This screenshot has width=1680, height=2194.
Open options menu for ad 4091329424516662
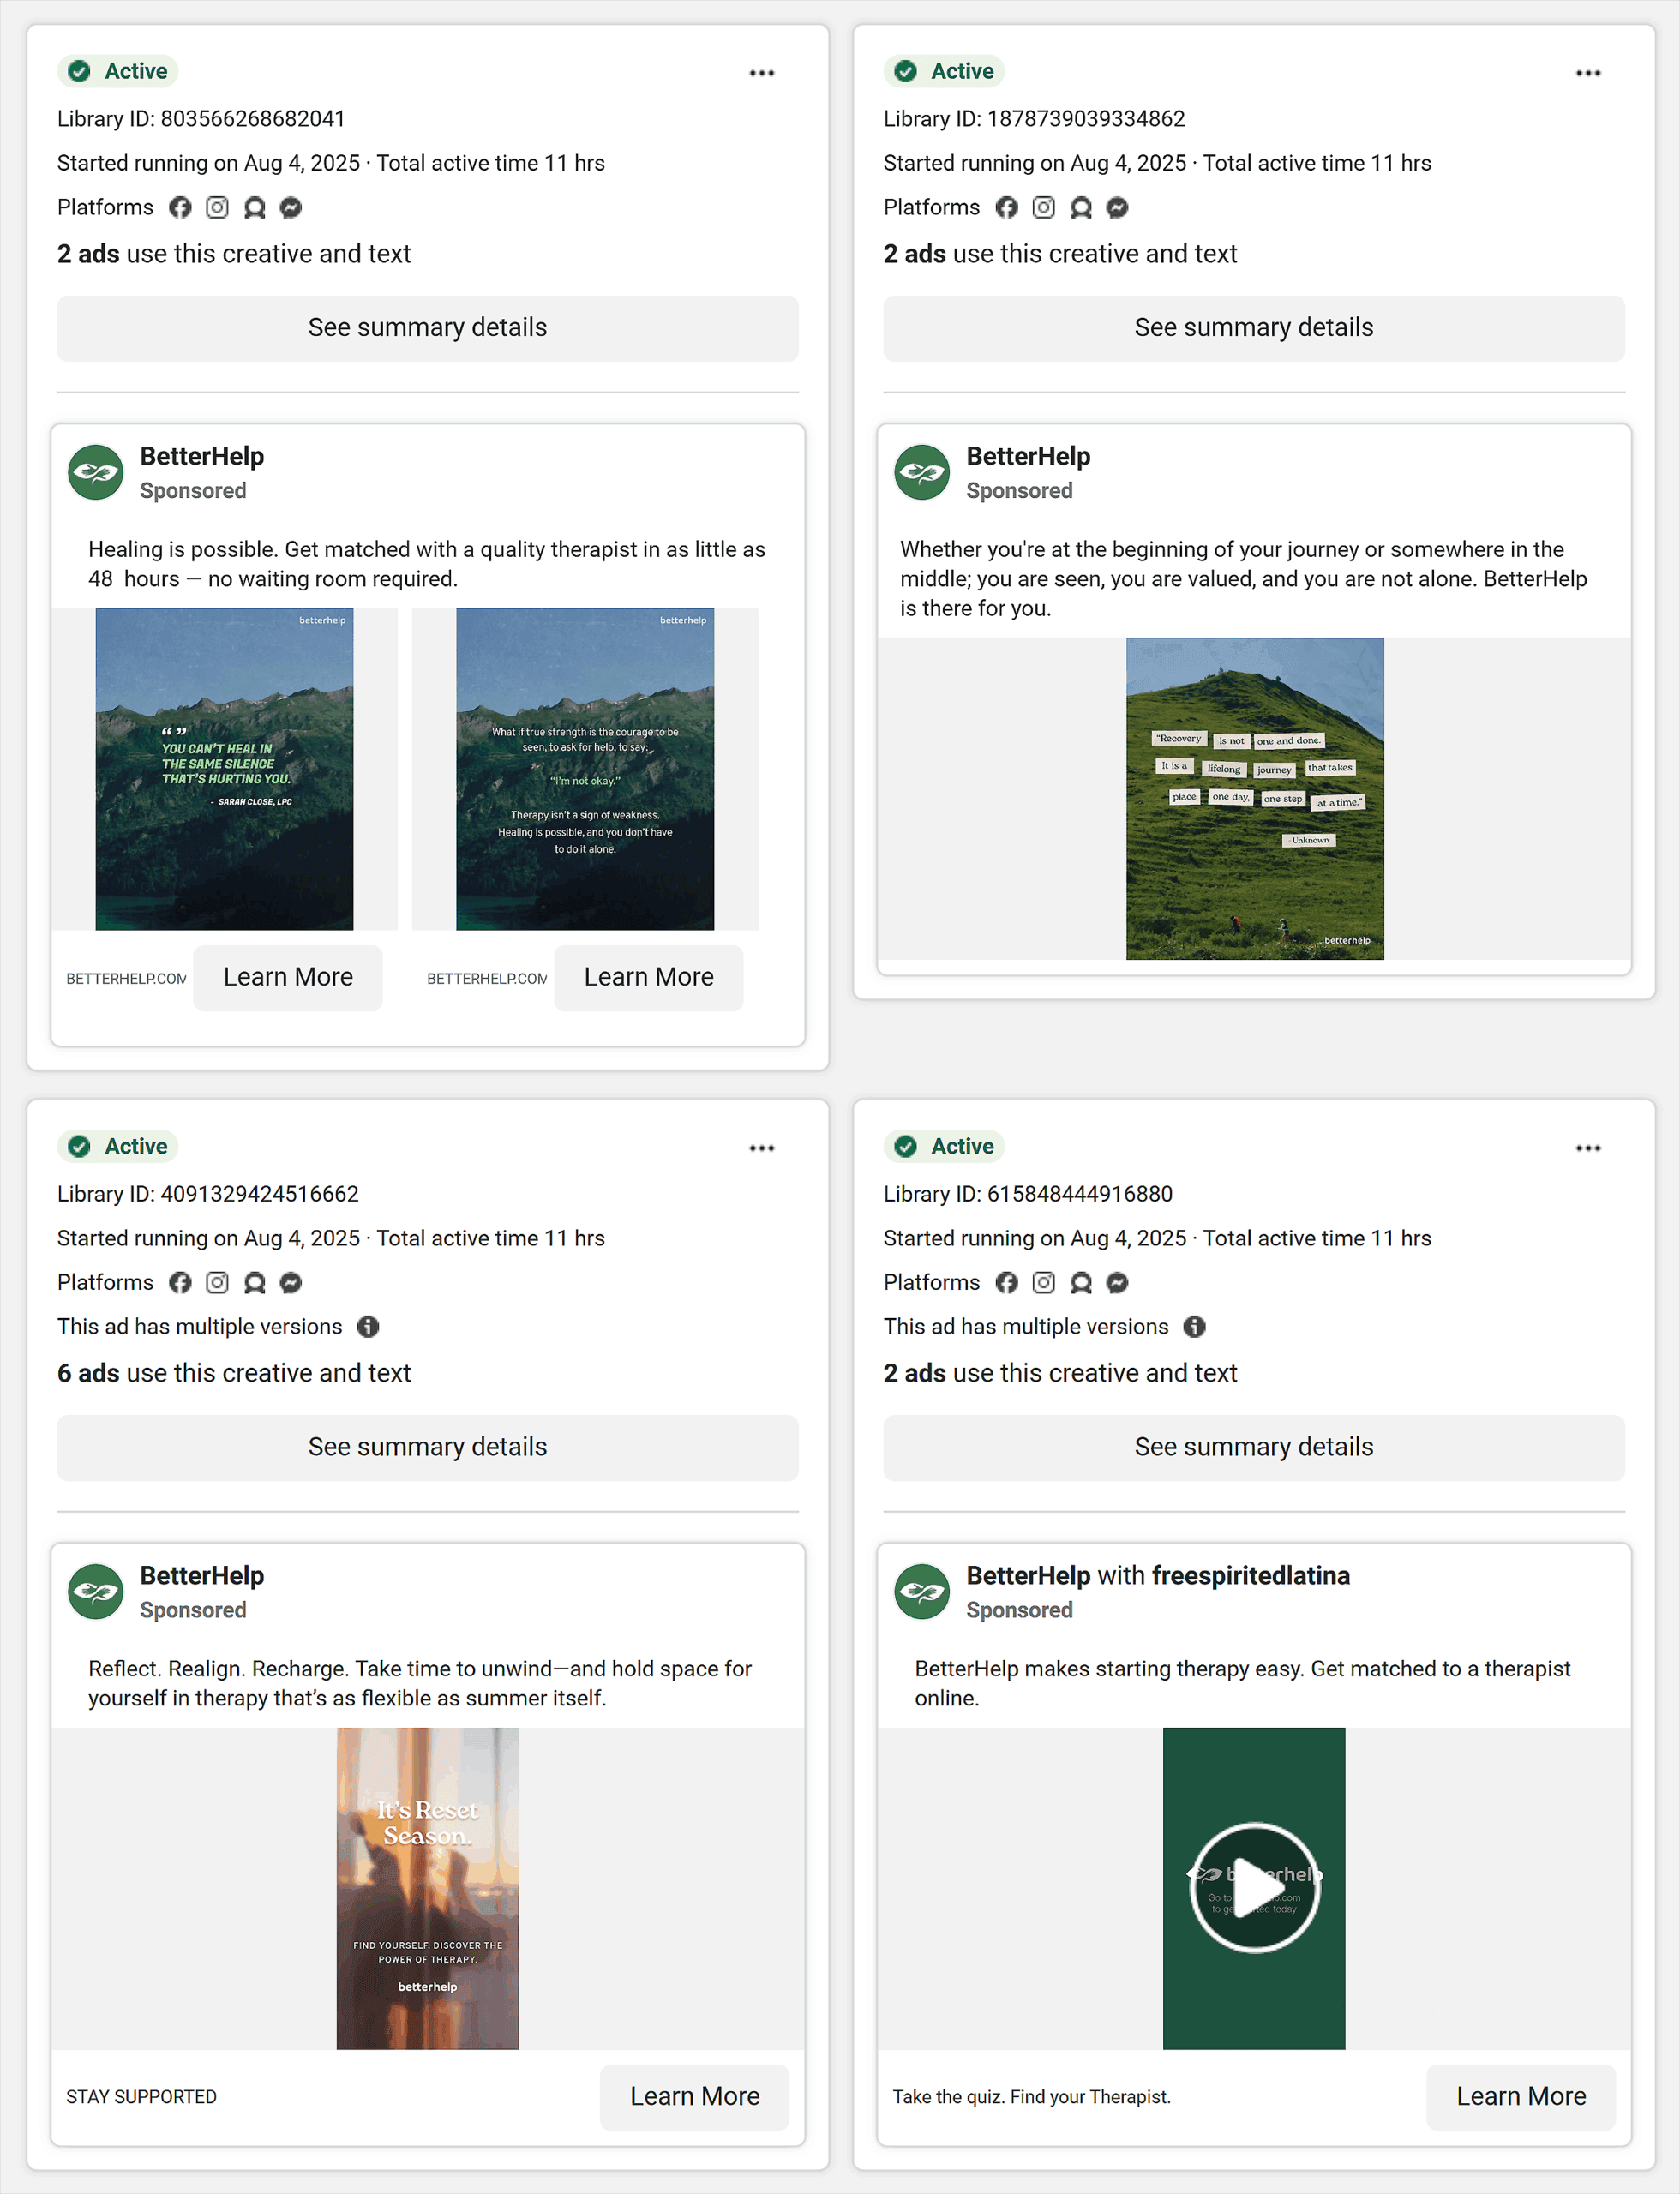pyautogui.click(x=762, y=1148)
